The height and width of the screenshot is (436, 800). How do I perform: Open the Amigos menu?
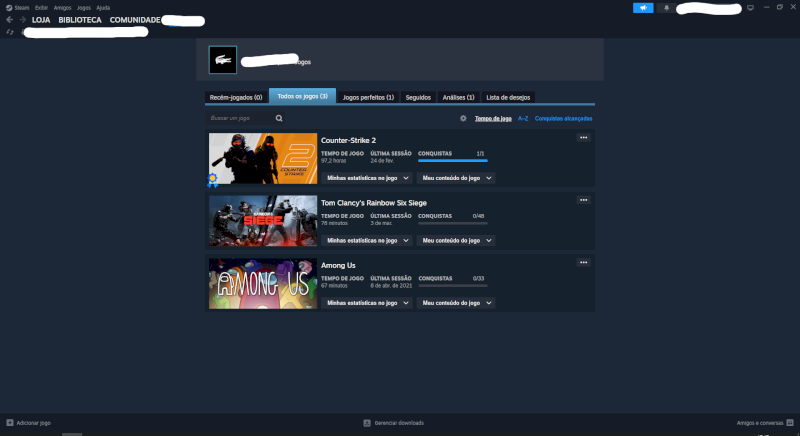pyautogui.click(x=62, y=8)
